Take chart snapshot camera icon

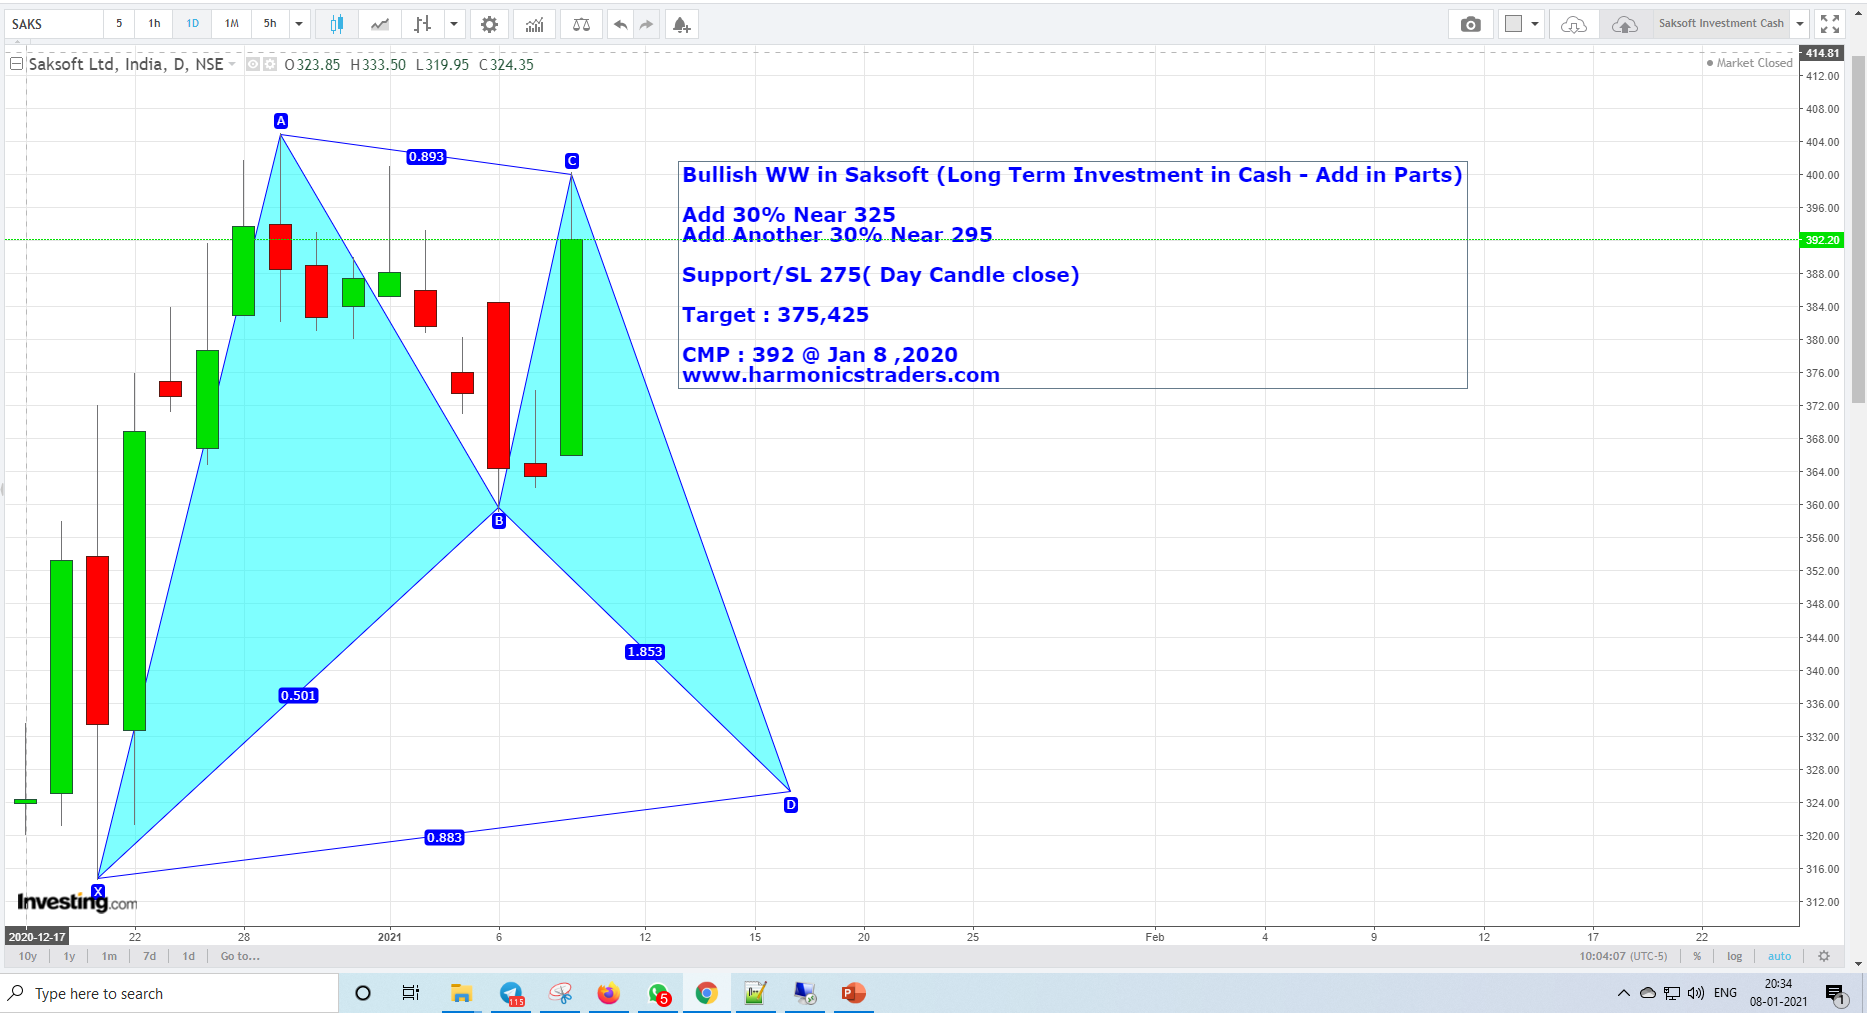(x=1470, y=24)
